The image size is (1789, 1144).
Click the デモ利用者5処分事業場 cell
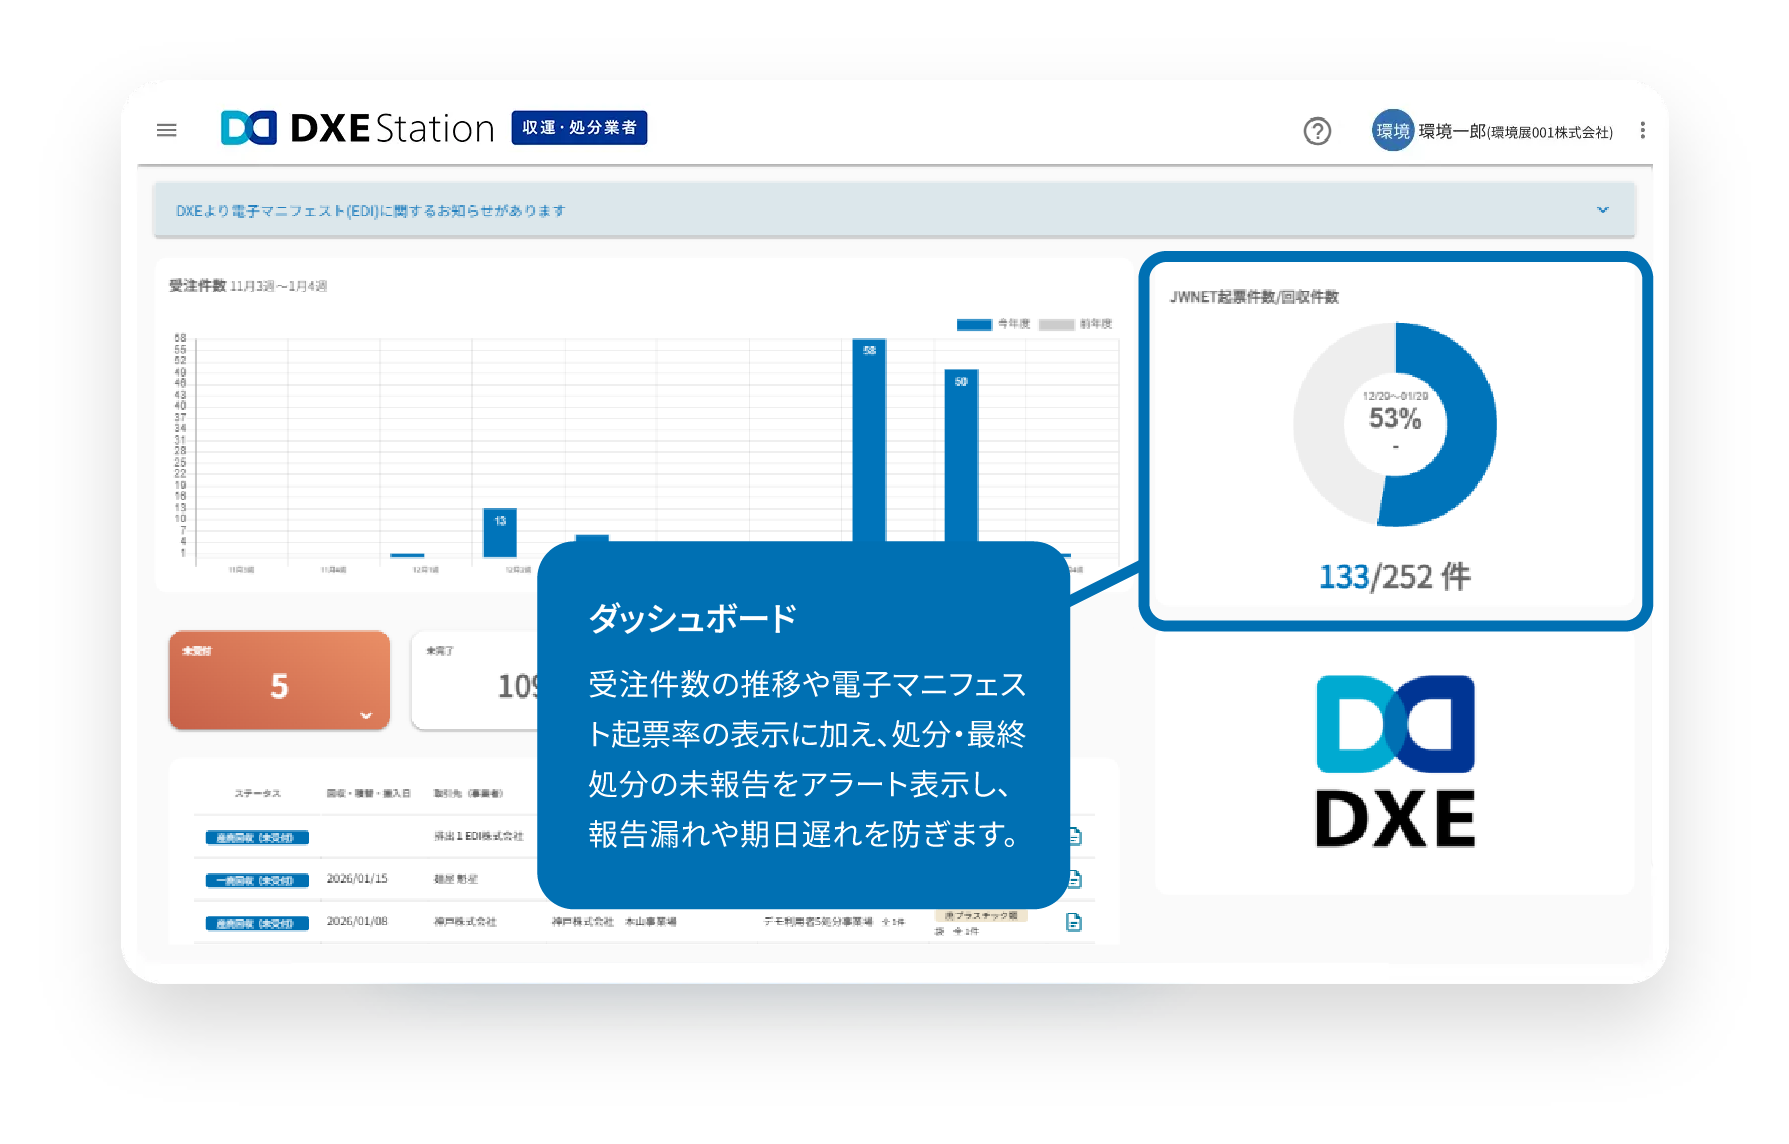(818, 921)
